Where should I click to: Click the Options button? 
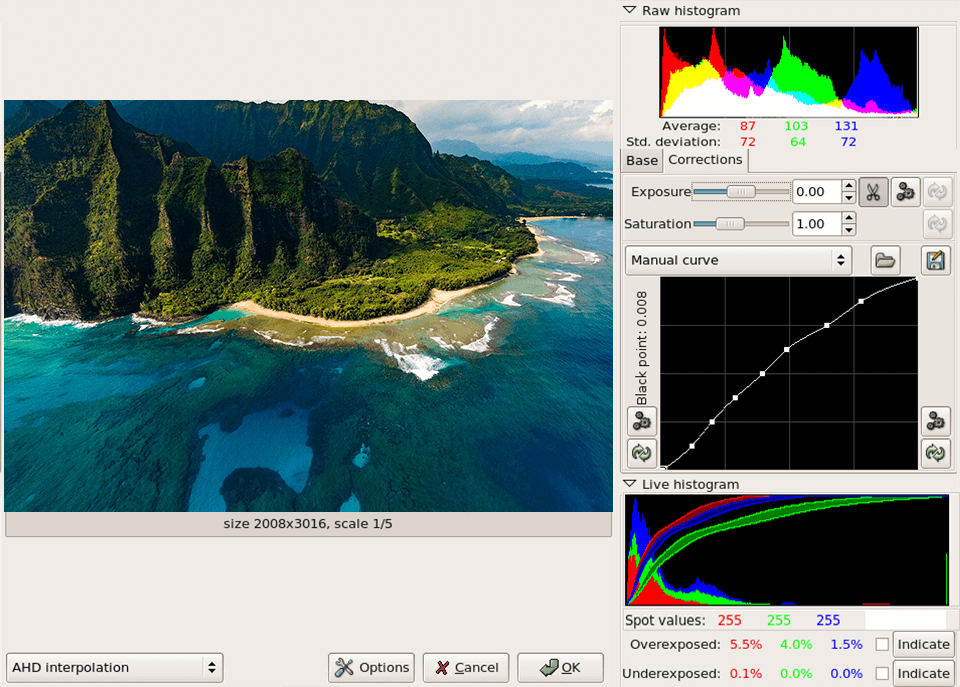pyautogui.click(x=372, y=667)
